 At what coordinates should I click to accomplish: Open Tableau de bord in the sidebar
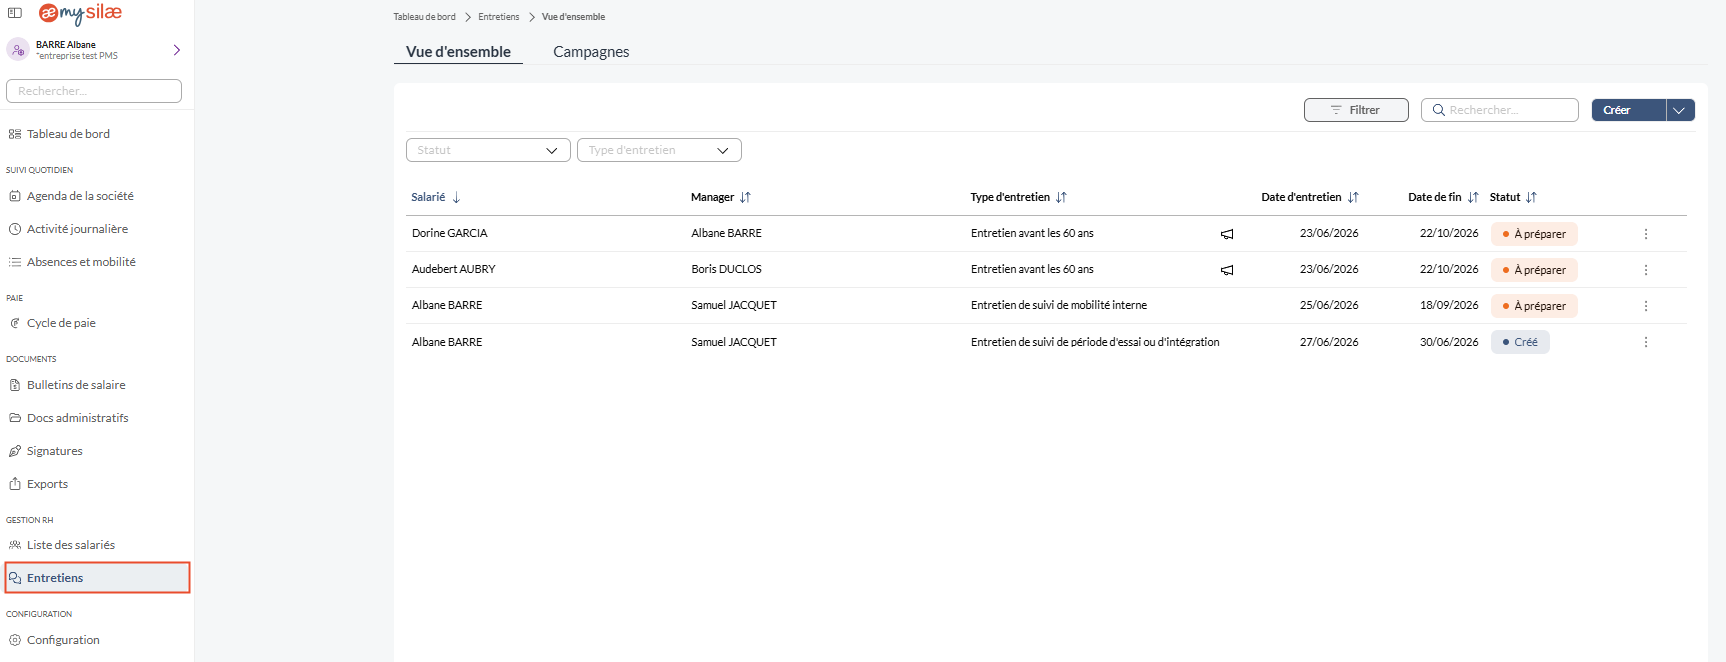point(68,134)
